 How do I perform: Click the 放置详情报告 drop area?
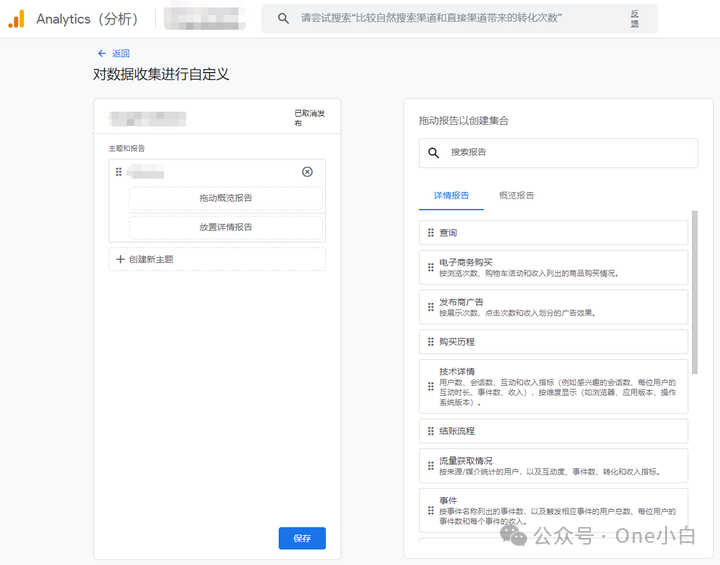coord(226,227)
